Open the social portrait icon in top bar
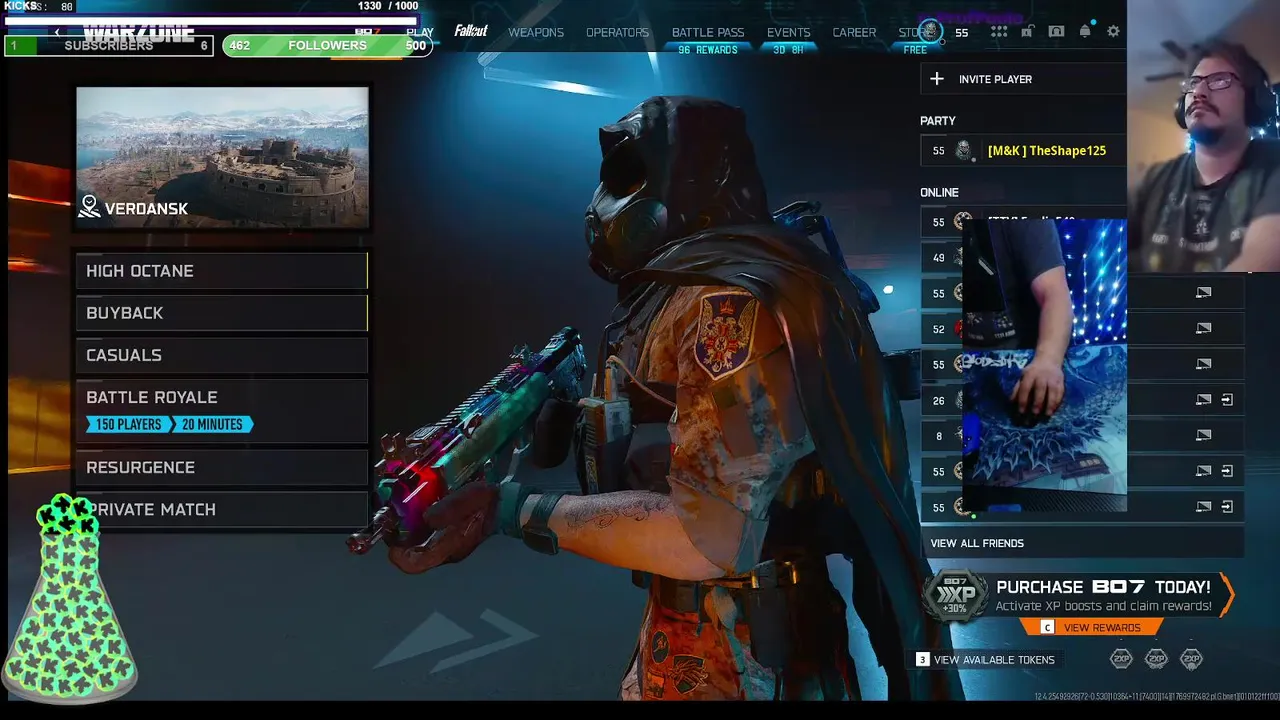 click(1056, 32)
